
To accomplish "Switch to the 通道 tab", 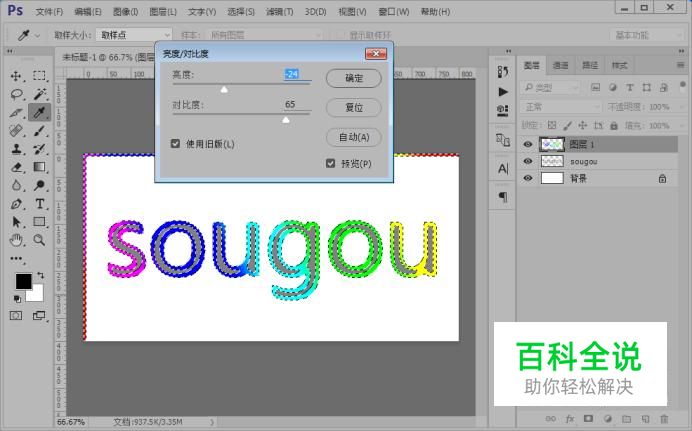I will point(560,66).
